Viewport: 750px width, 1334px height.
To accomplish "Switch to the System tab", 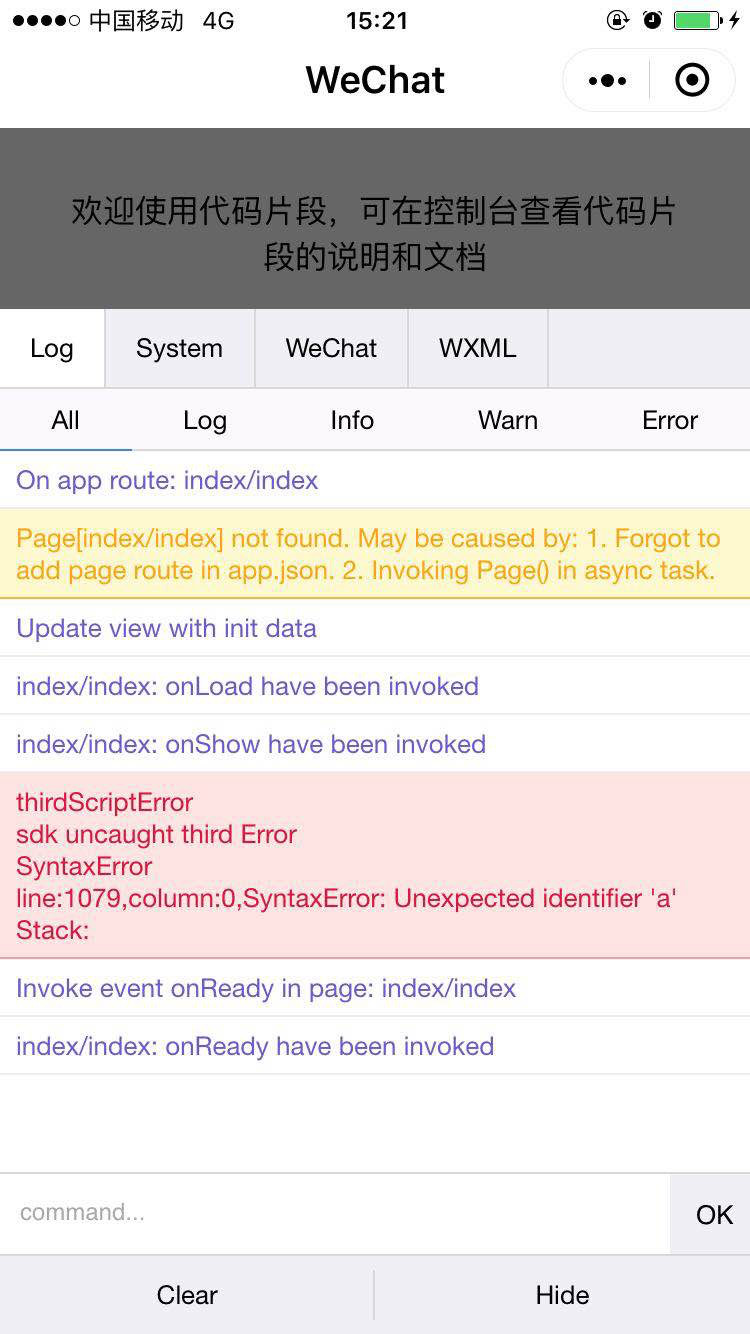I will pos(180,348).
